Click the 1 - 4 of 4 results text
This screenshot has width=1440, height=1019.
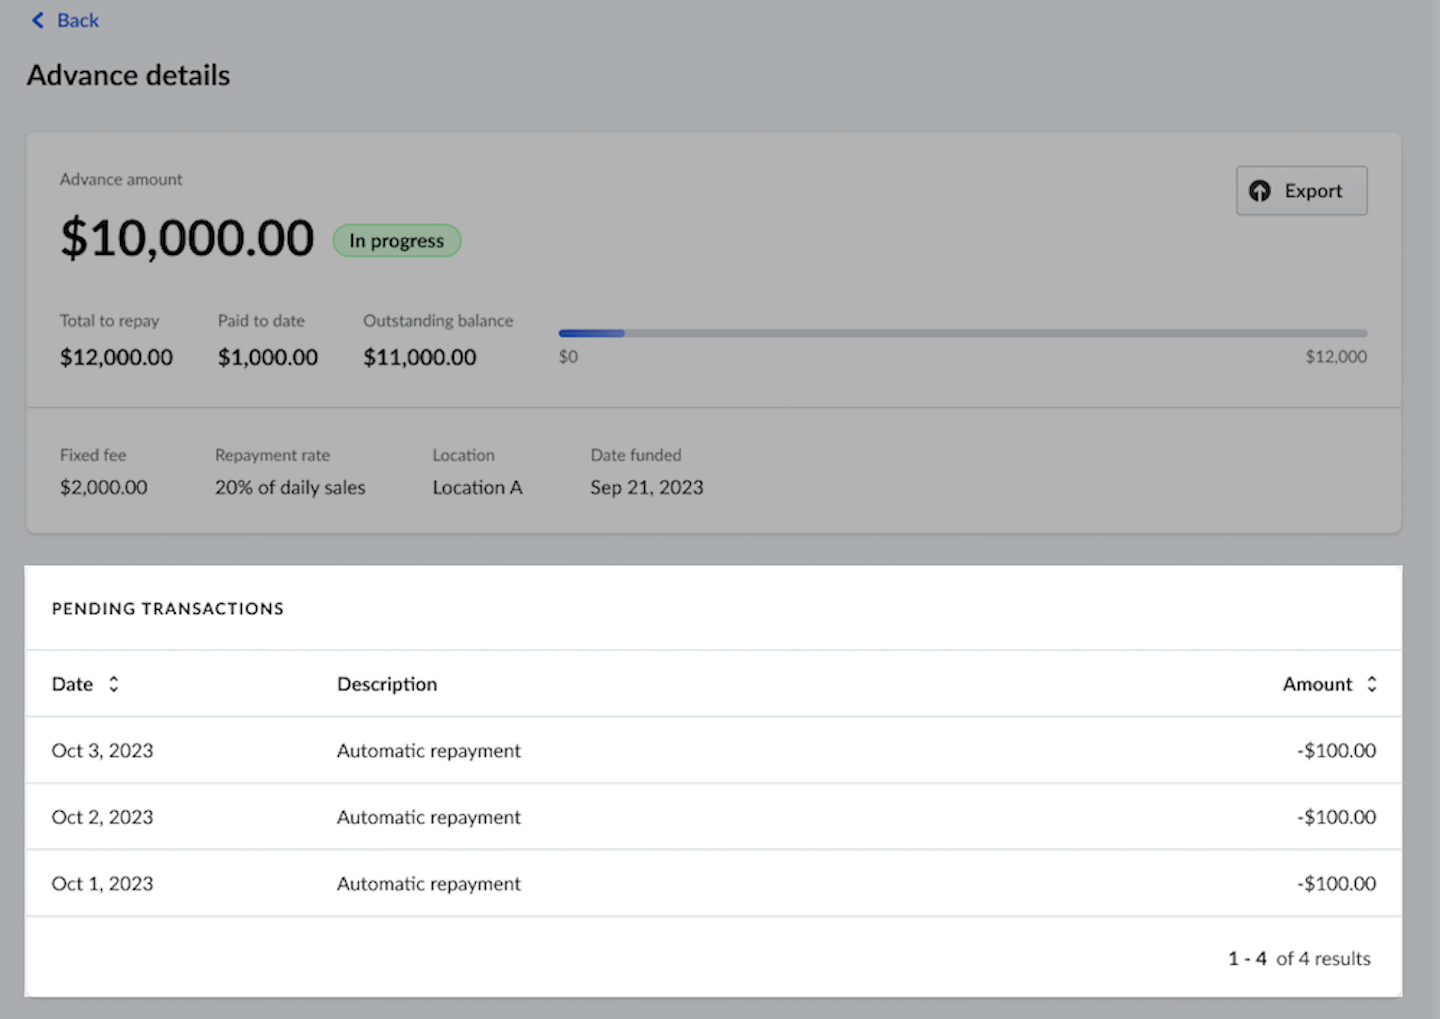click(1299, 959)
